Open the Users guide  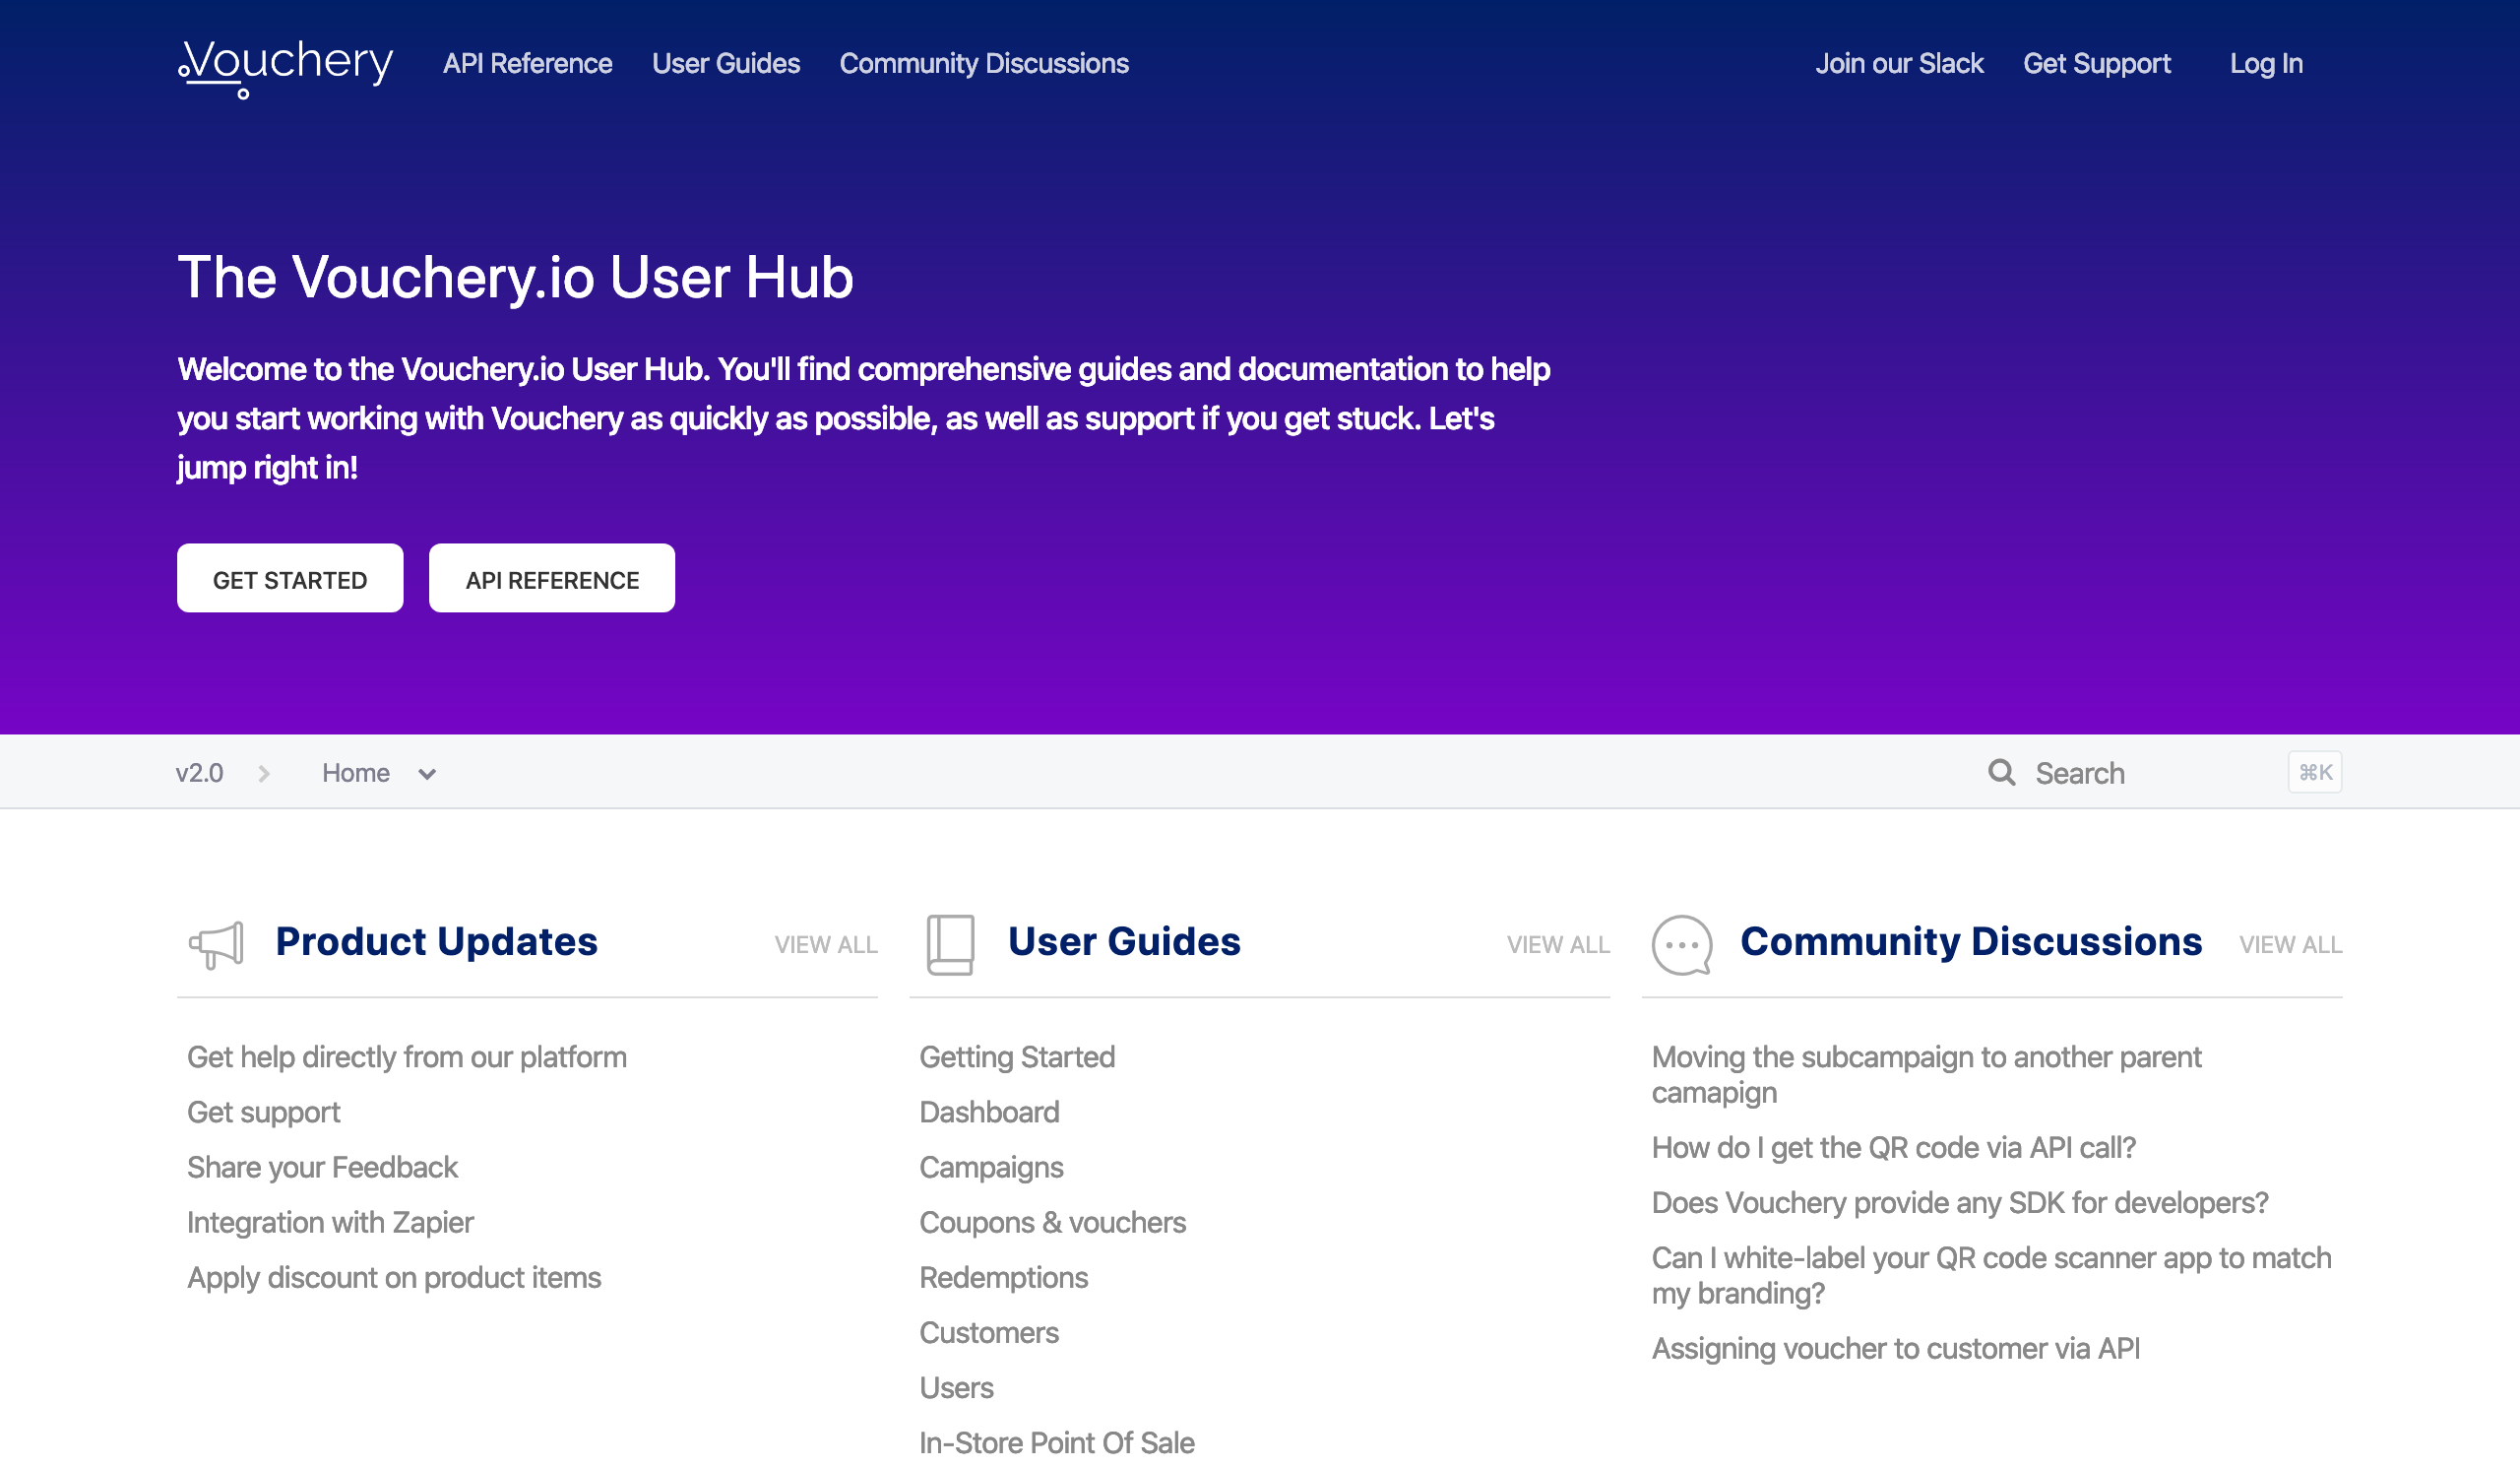point(956,1387)
